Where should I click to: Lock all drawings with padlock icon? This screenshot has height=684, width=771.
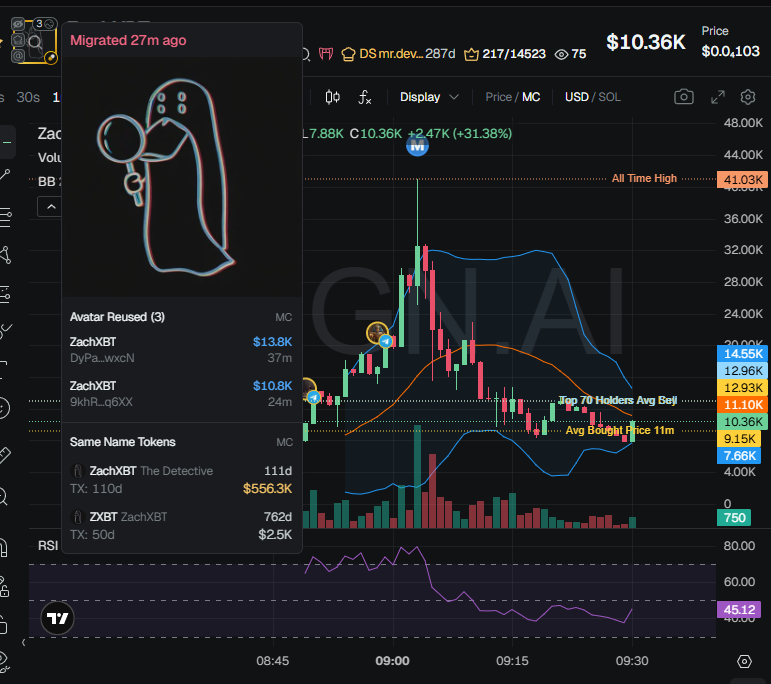3,625
